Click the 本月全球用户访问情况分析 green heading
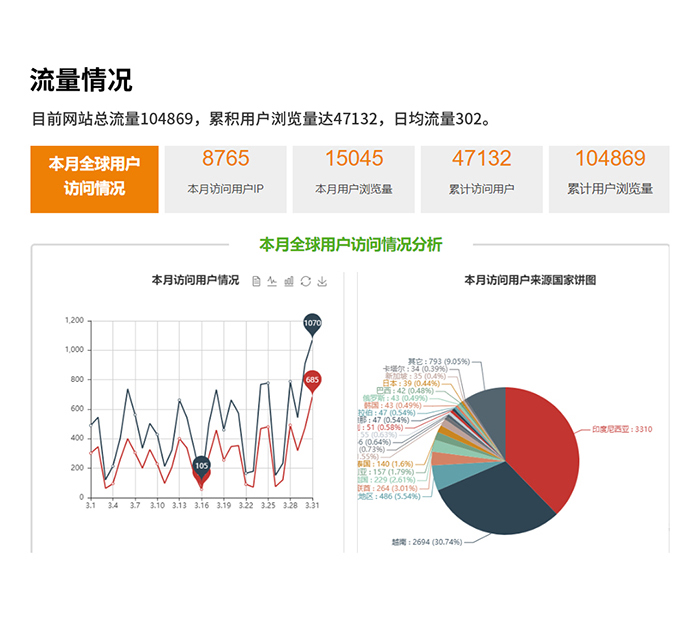The width and height of the screenshot is (700, 619). (350, 245)
